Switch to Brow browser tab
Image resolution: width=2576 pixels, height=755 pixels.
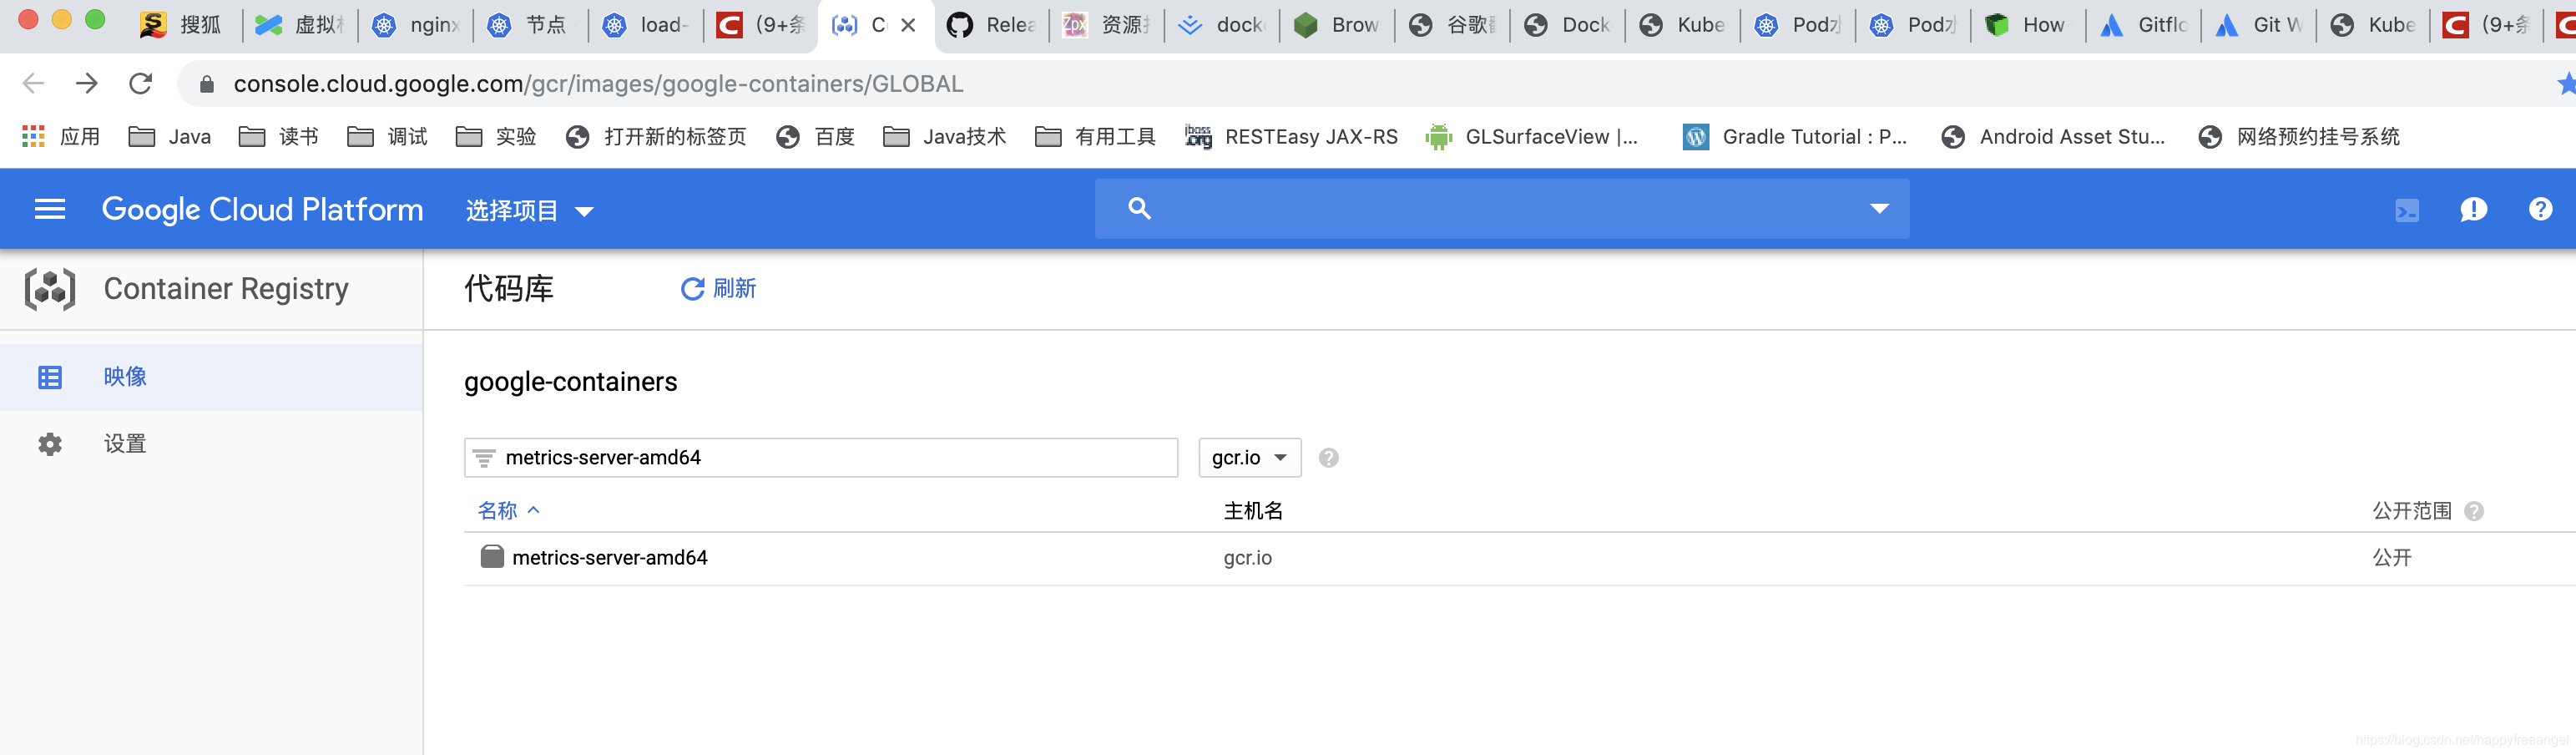pos(1336,25)
